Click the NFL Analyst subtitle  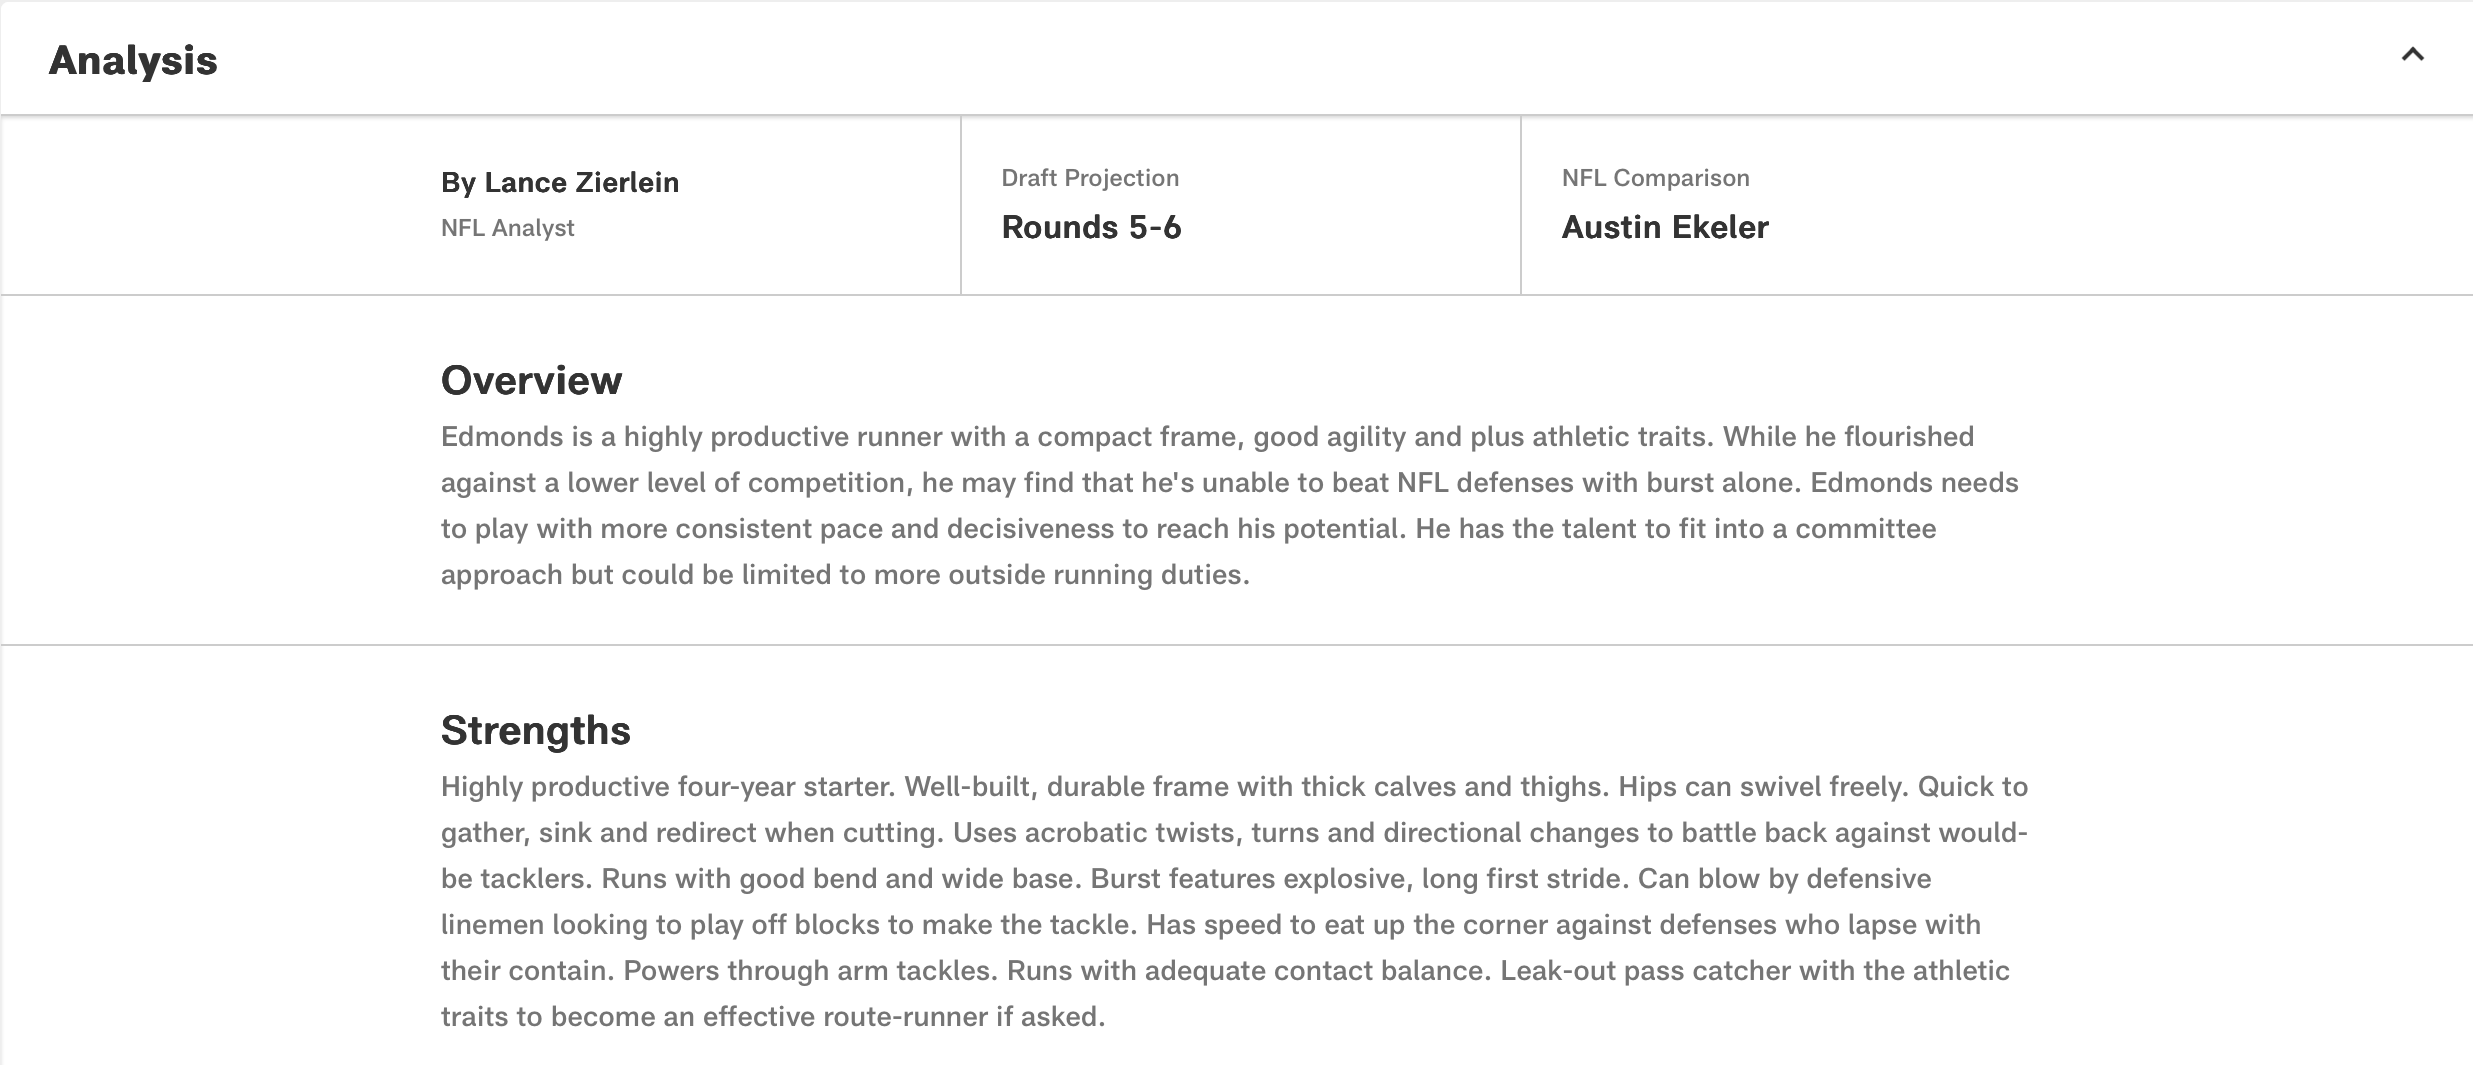[x=507, y=228]
